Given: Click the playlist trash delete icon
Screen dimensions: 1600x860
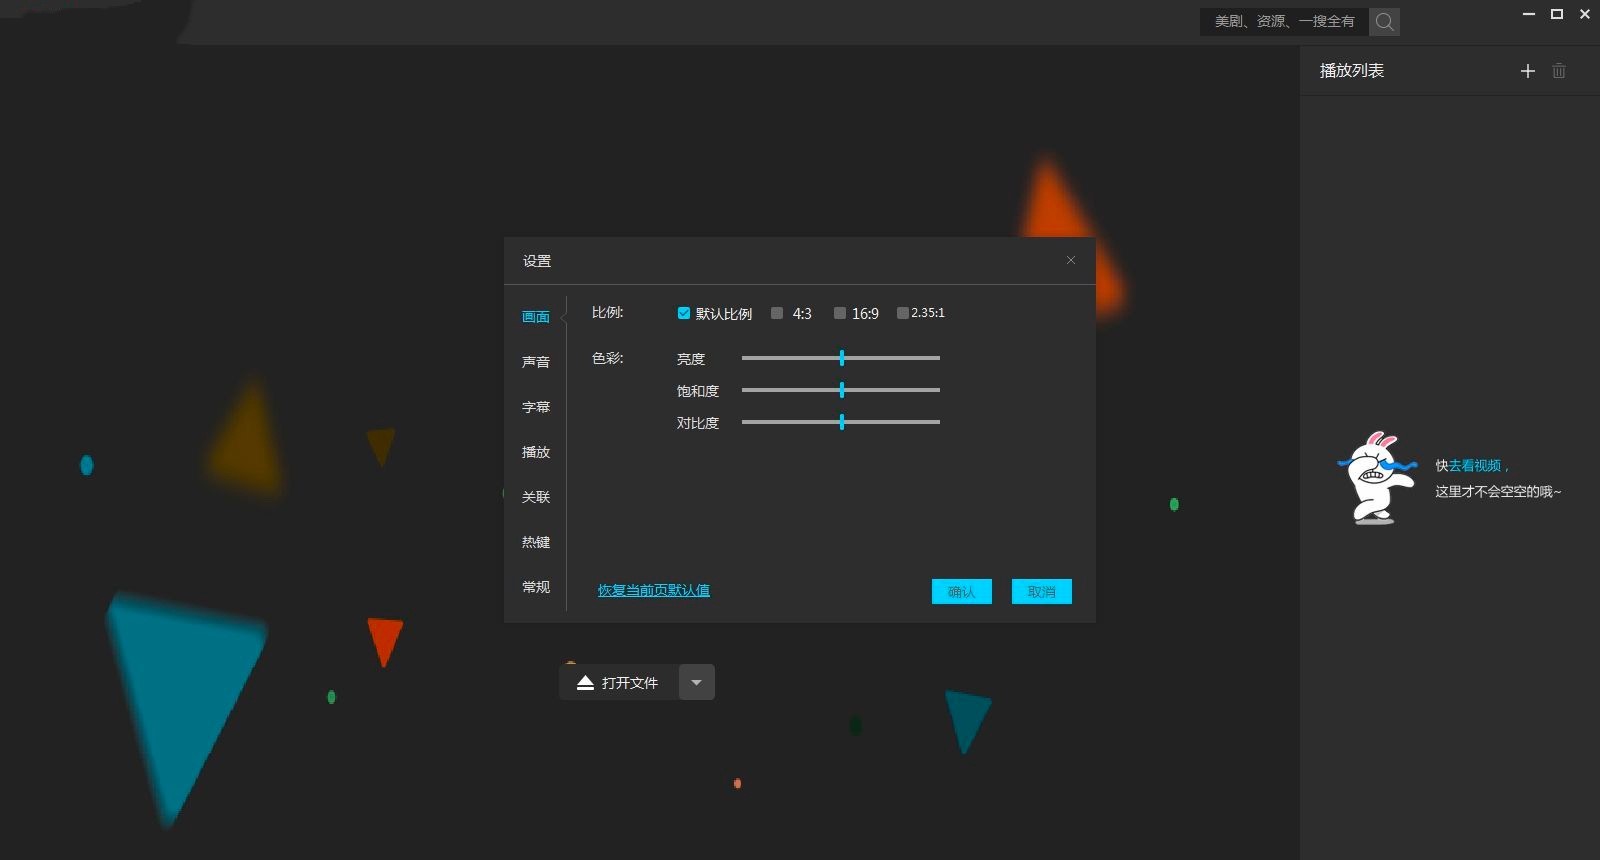Looking at the screenshot, I should pos(1559,71).
